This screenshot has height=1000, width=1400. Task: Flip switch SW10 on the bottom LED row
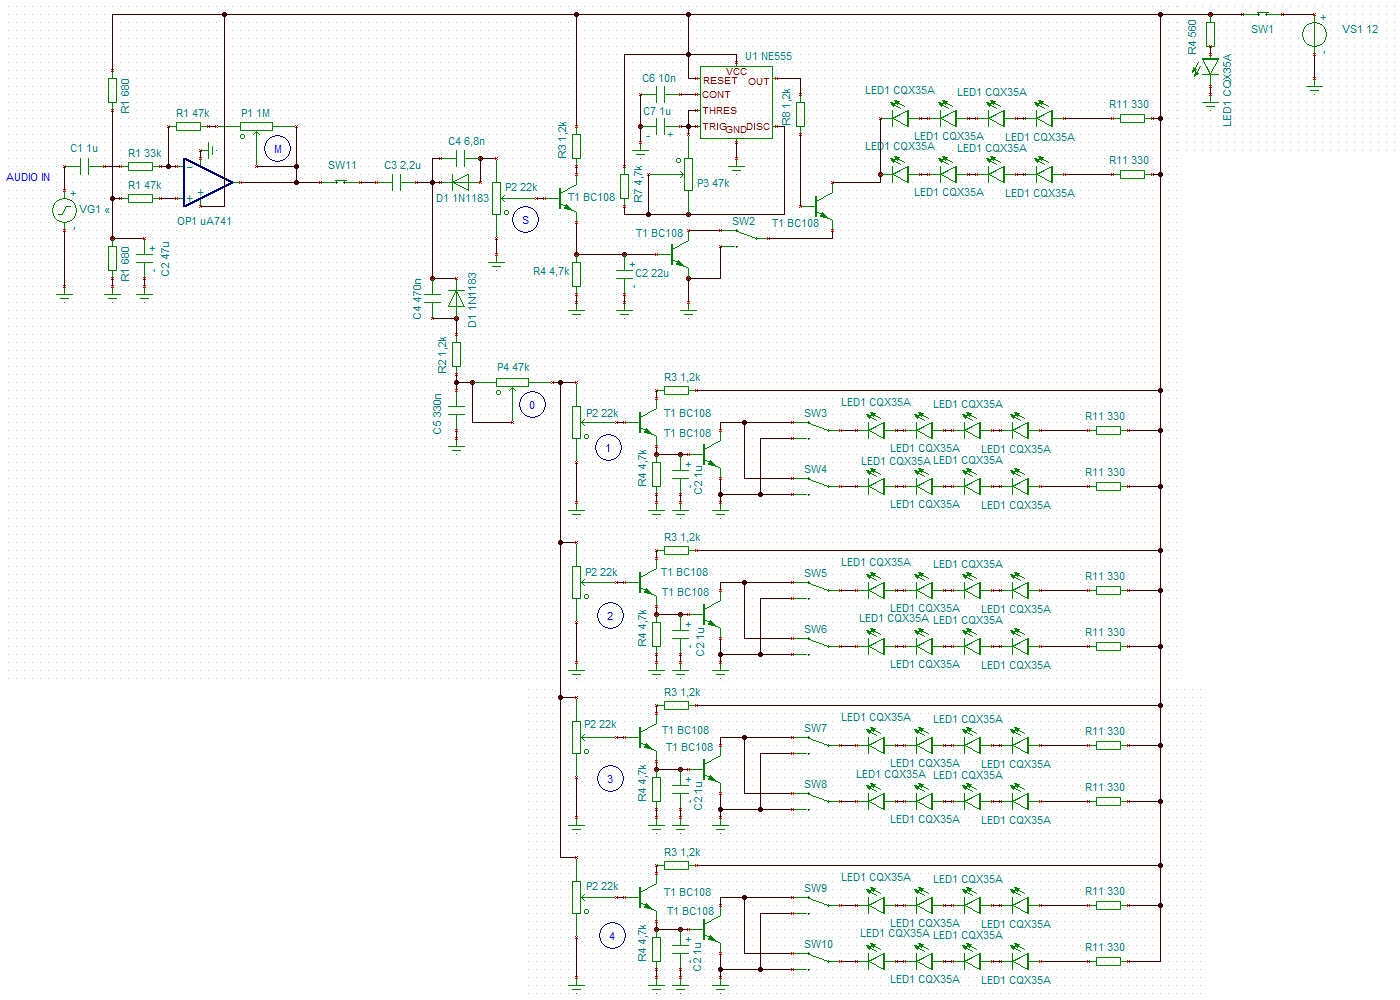[818, 957]
